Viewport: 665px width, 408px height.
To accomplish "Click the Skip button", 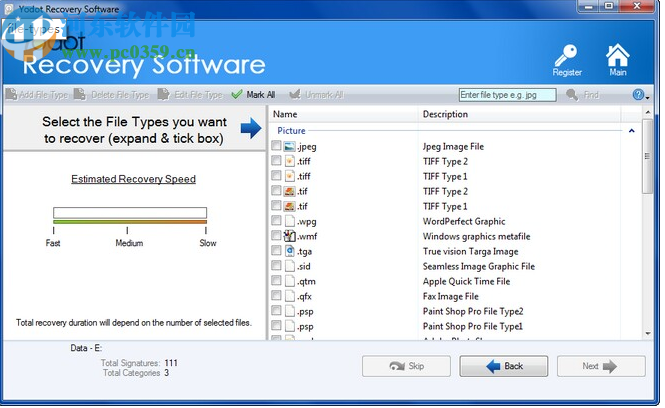I will point(406,366).
